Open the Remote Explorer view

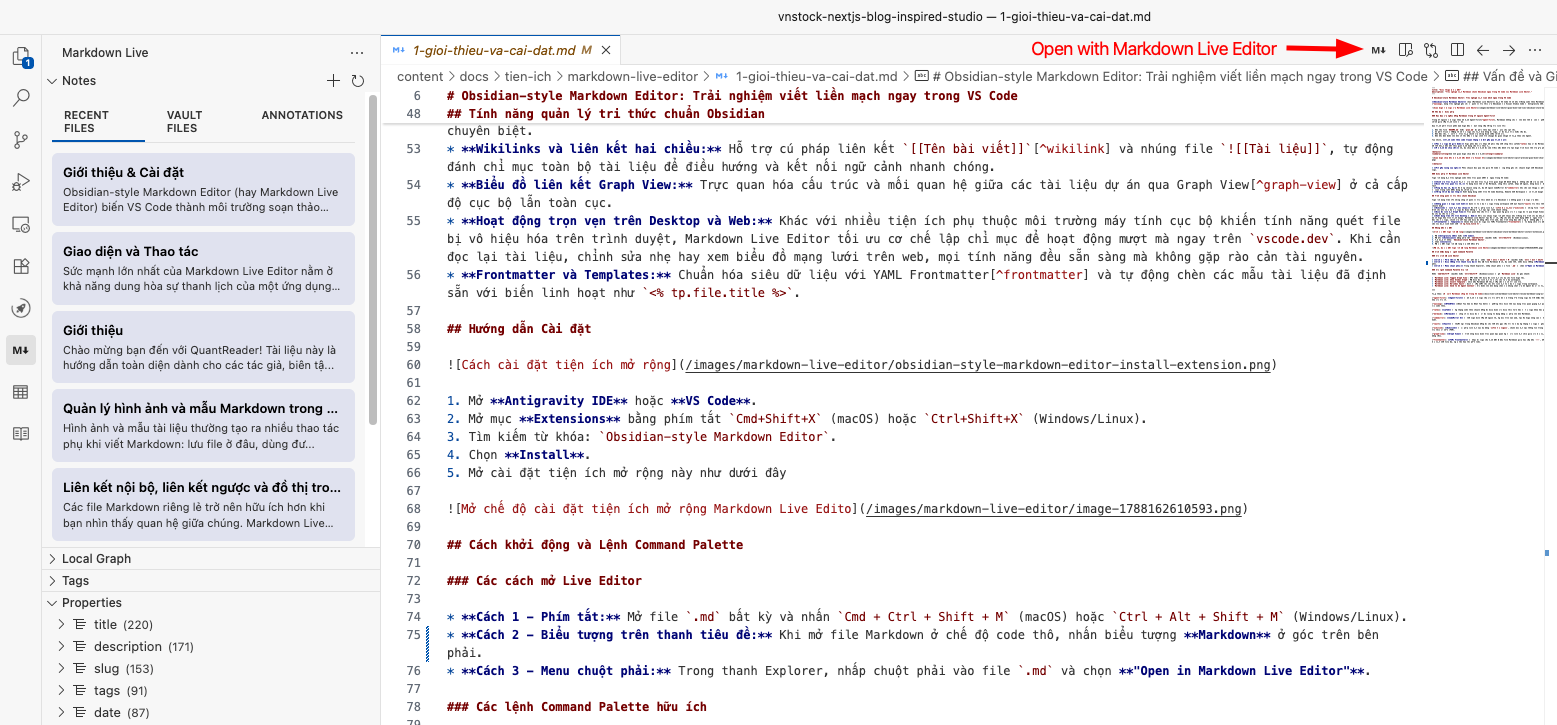(x=20, y=224)
